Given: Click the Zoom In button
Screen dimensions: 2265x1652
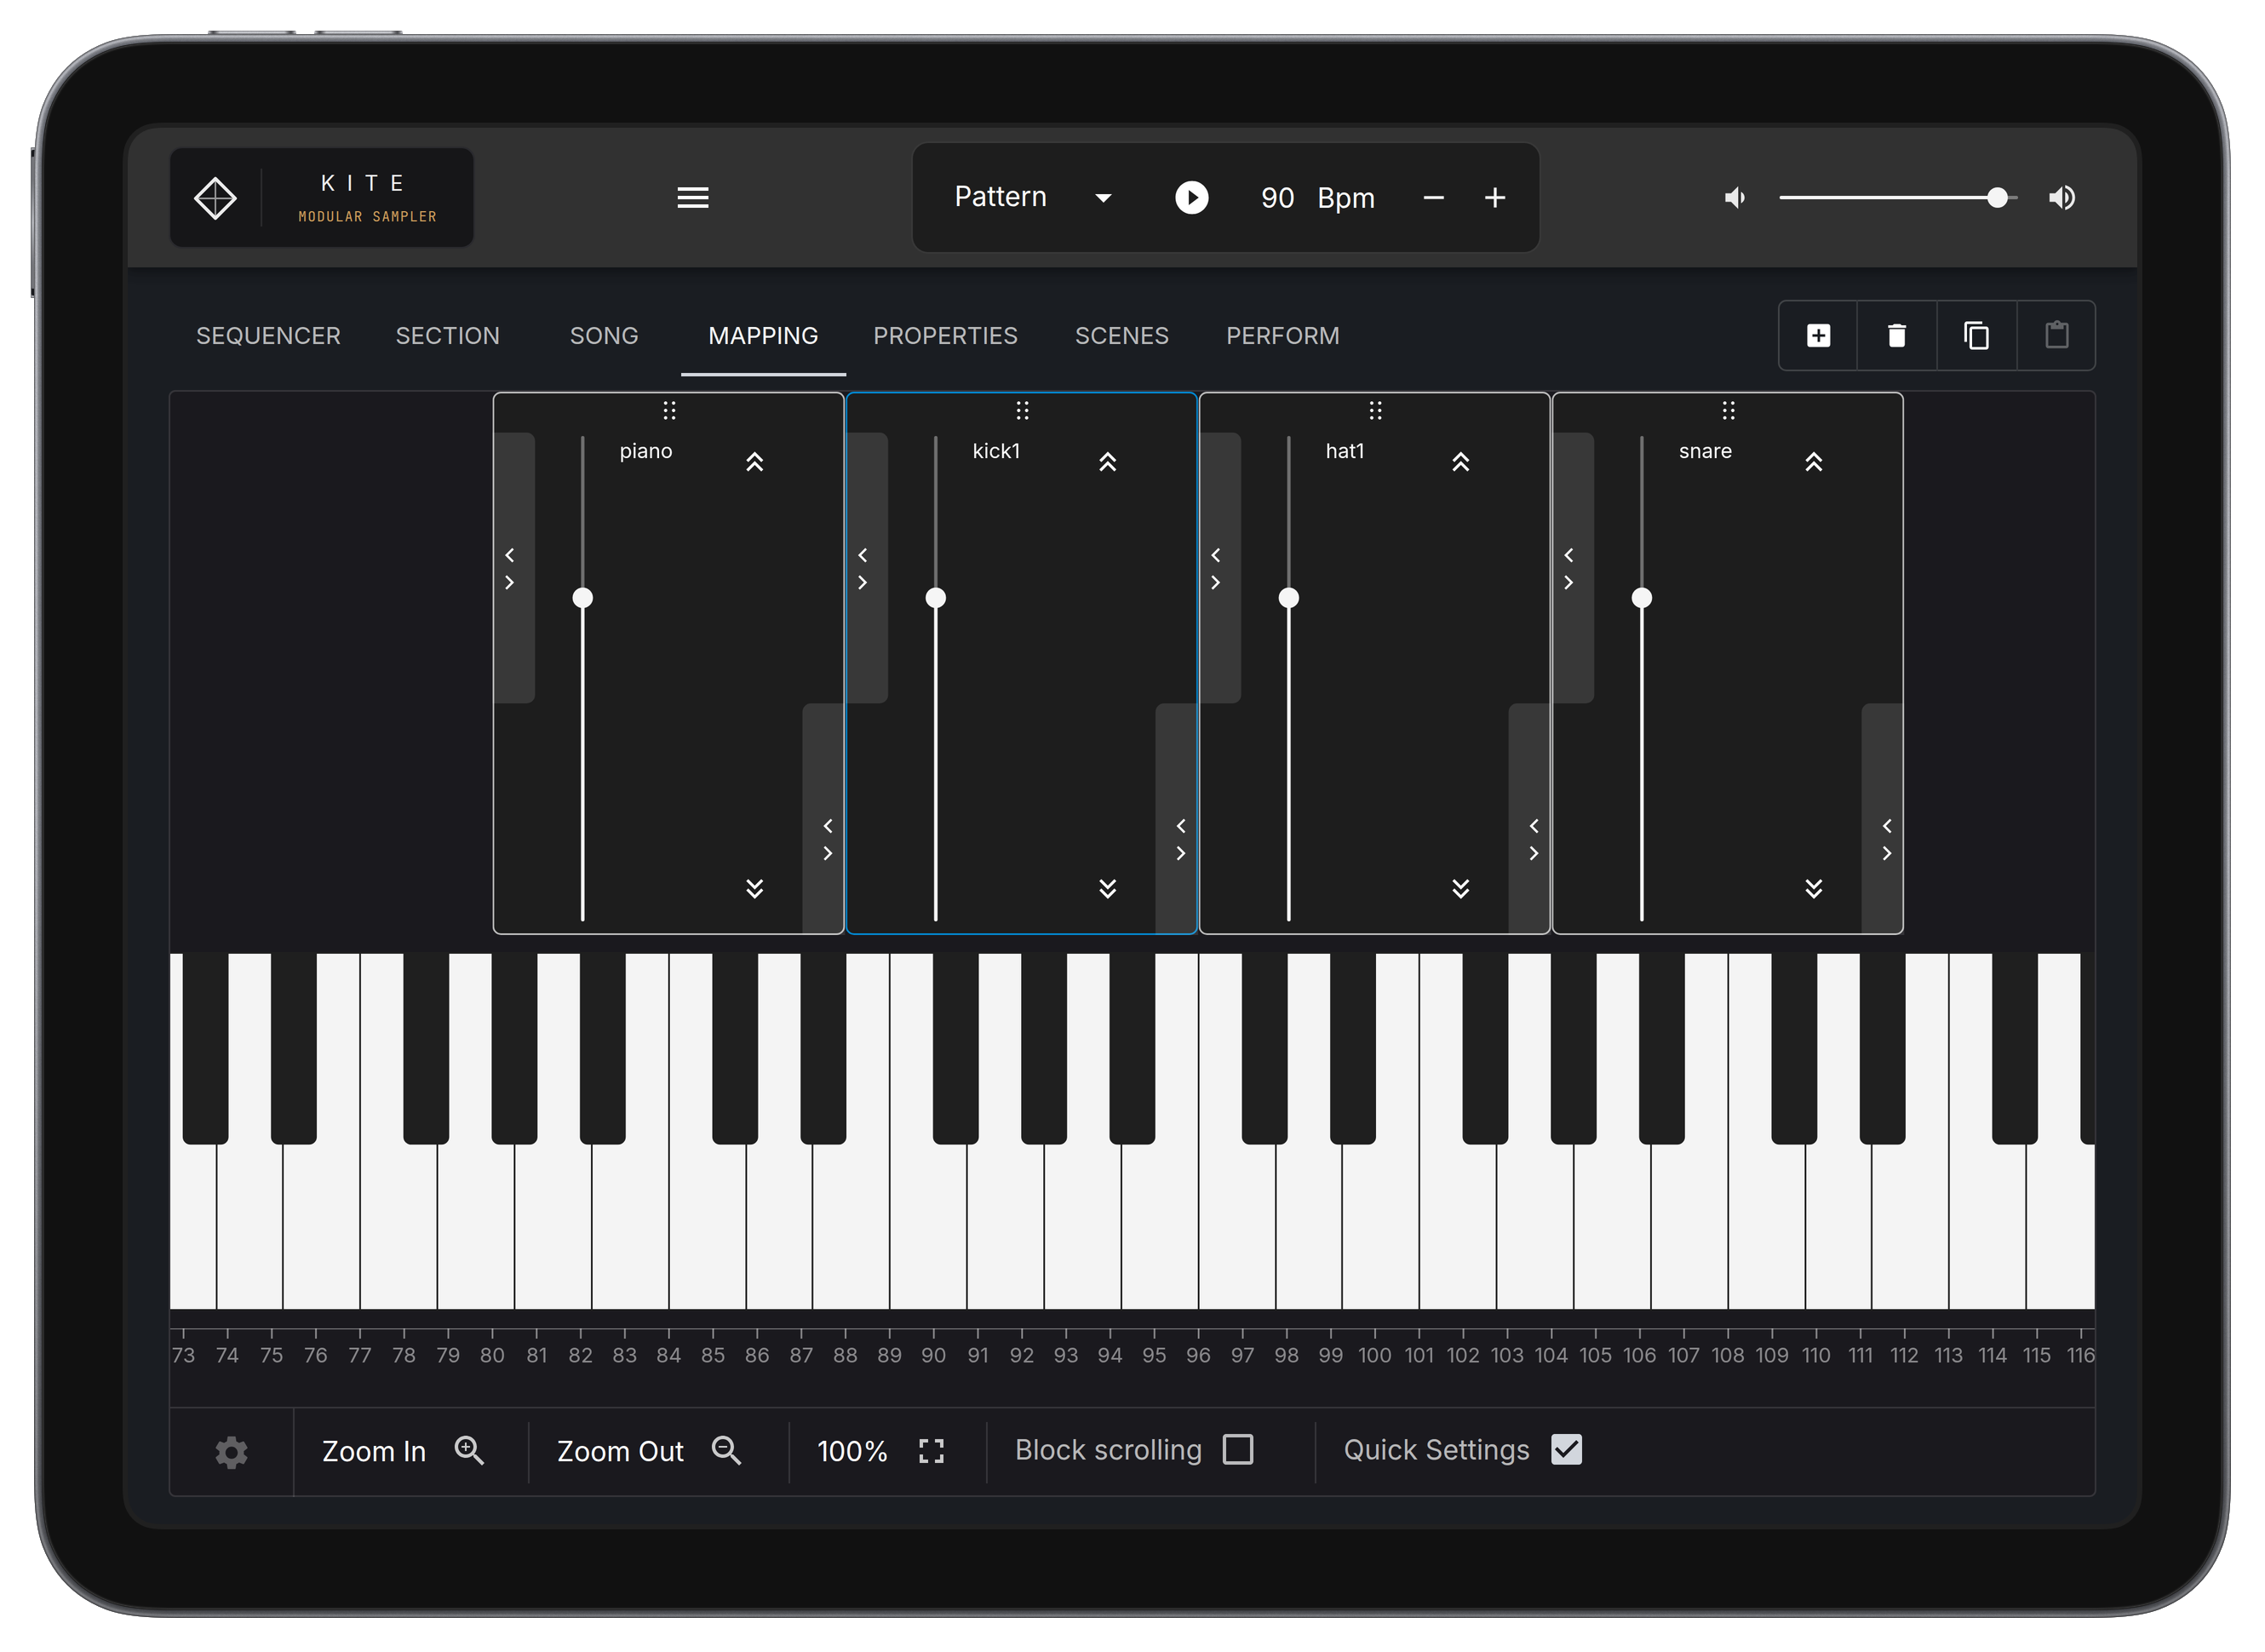Looking at the screenshot, I should coord(402,1451).
